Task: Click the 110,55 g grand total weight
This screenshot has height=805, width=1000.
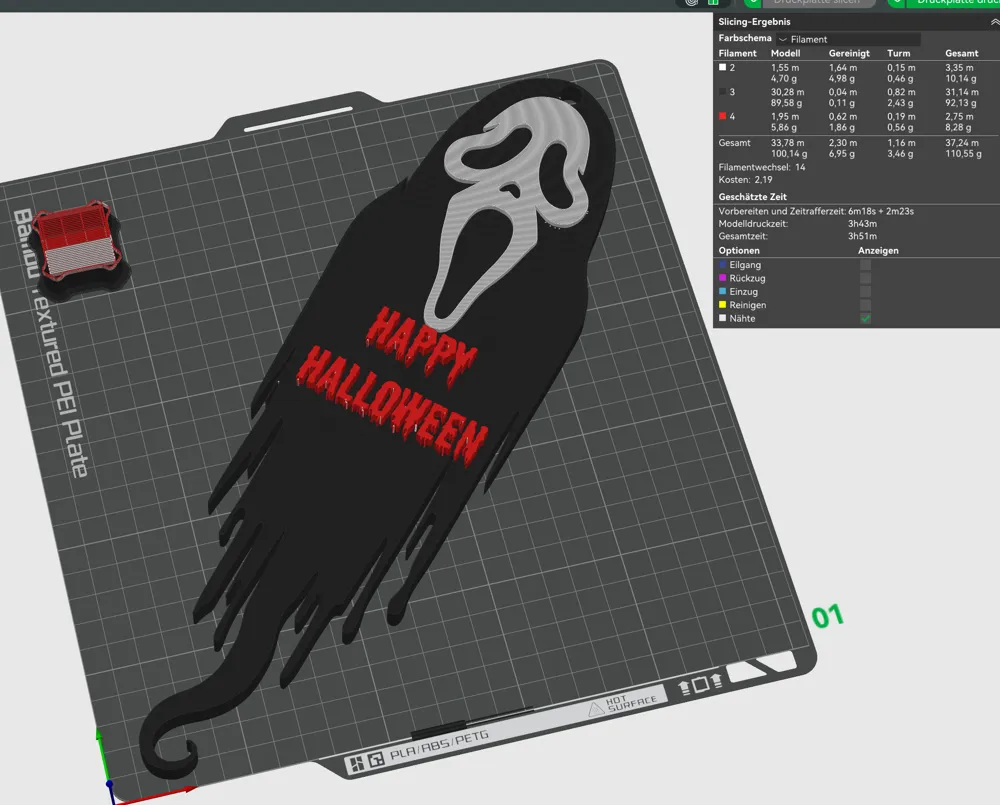Action: point(963,154)
